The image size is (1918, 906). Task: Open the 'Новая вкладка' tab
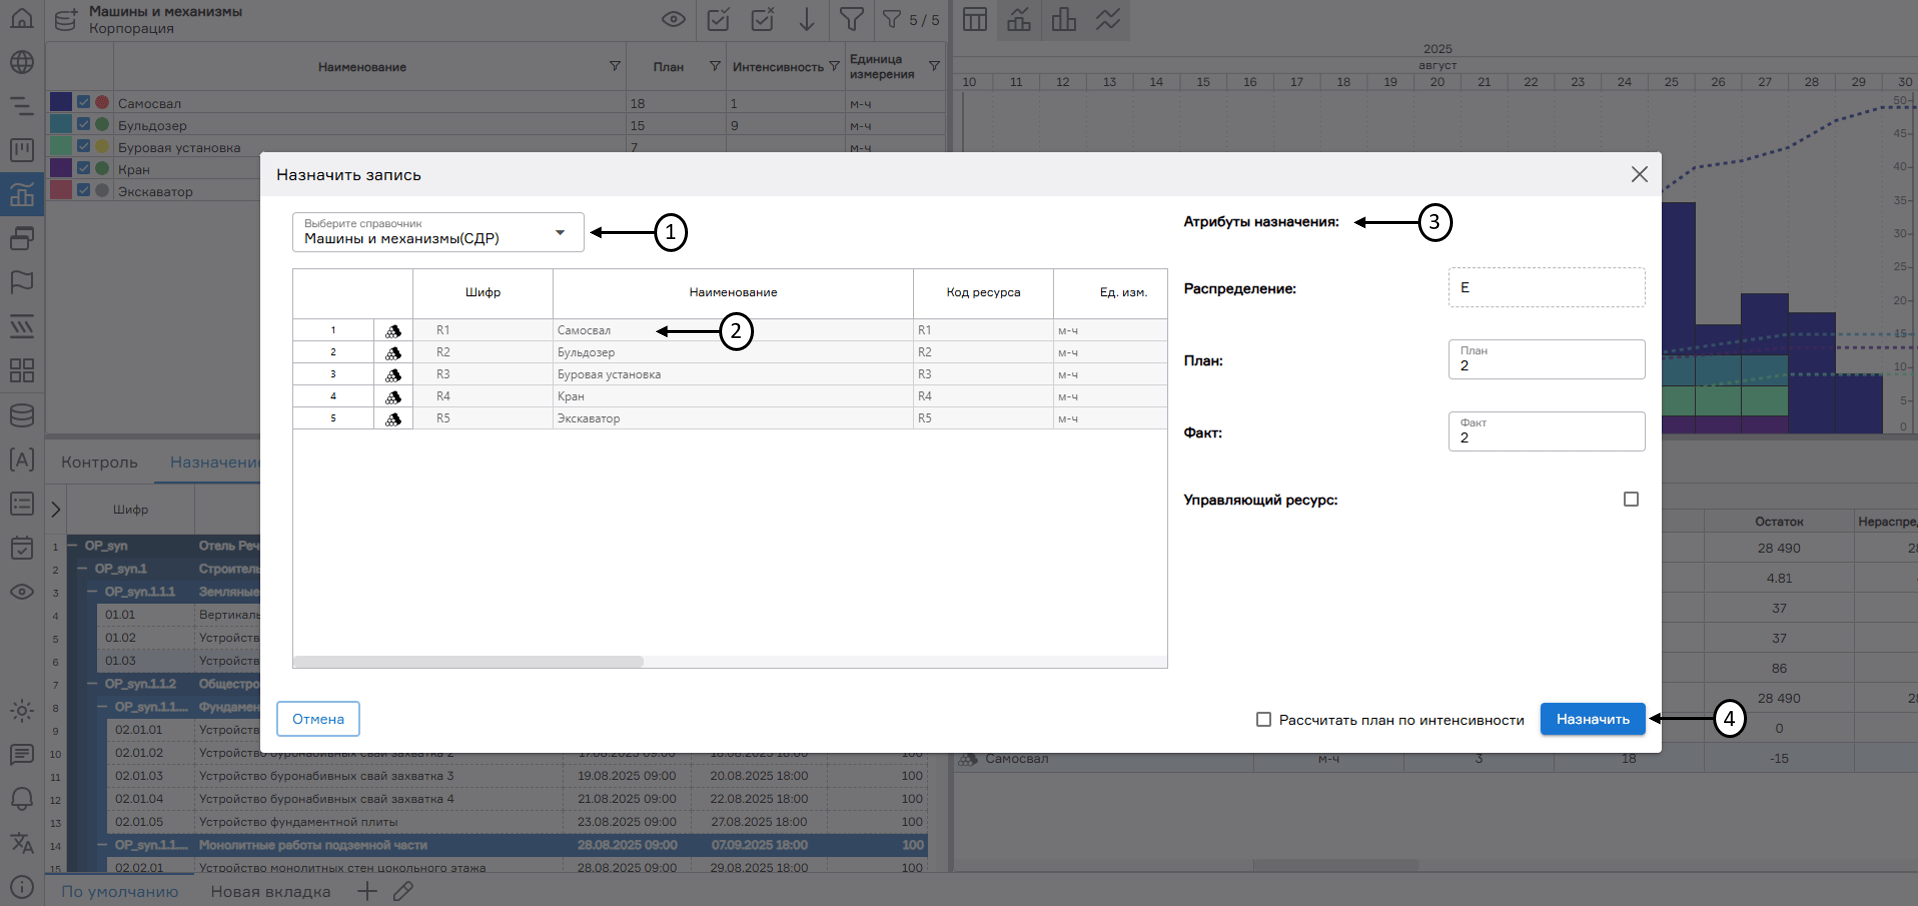(270, 891)
